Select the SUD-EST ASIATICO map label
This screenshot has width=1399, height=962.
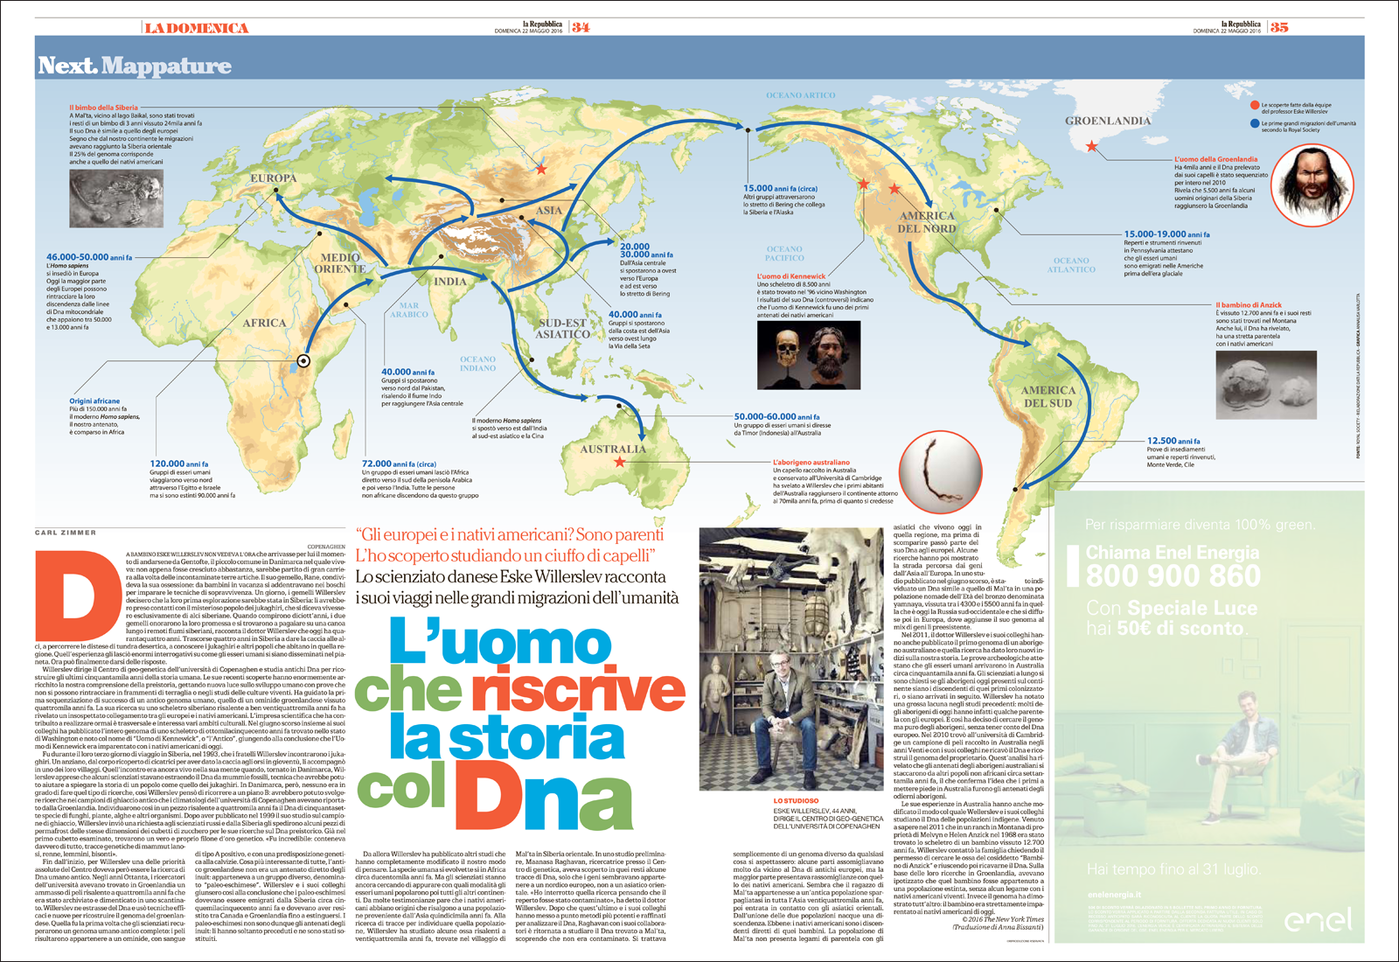[x=563, y=328]
